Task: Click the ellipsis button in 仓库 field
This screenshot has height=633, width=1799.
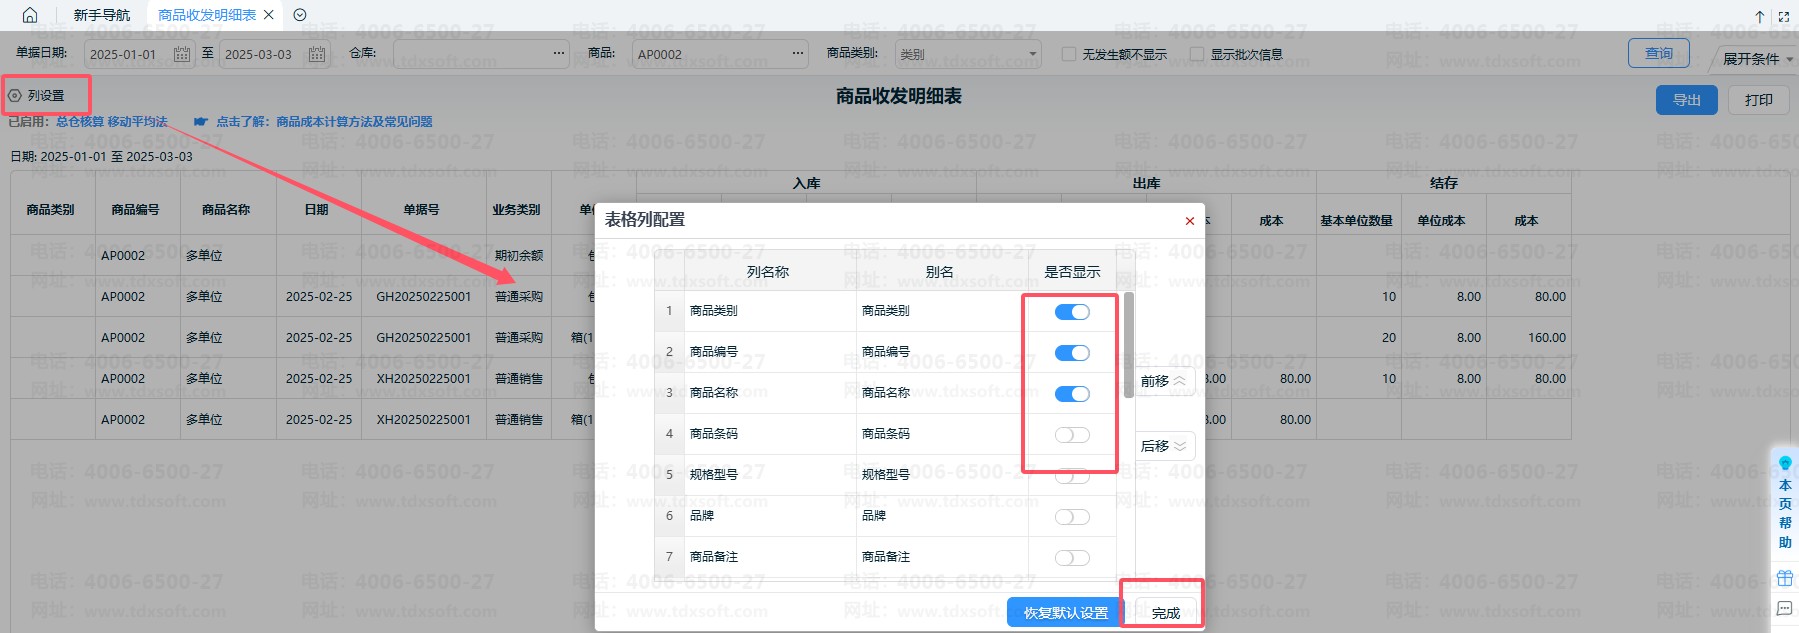Action: (558, 54)
